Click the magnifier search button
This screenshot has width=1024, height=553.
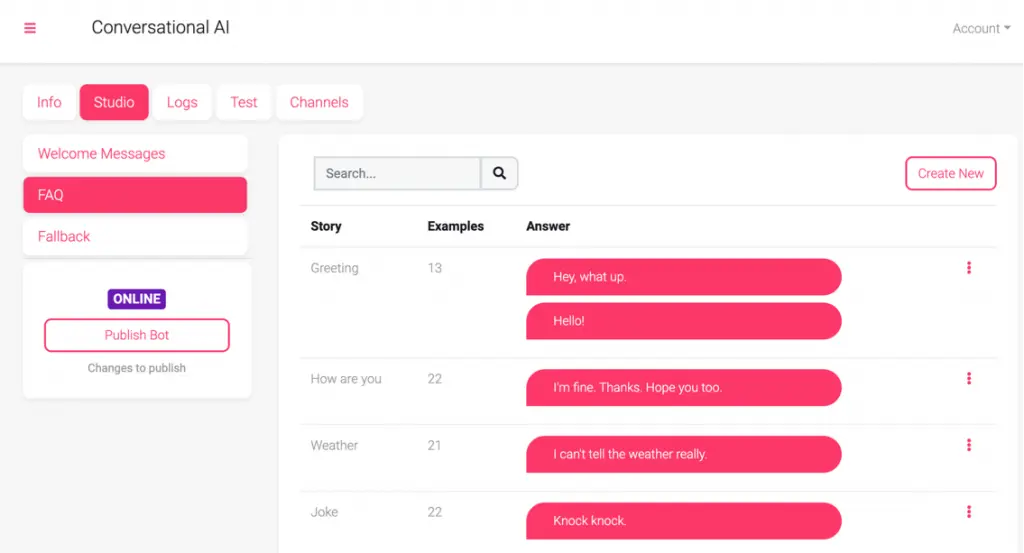pos(499,173)
